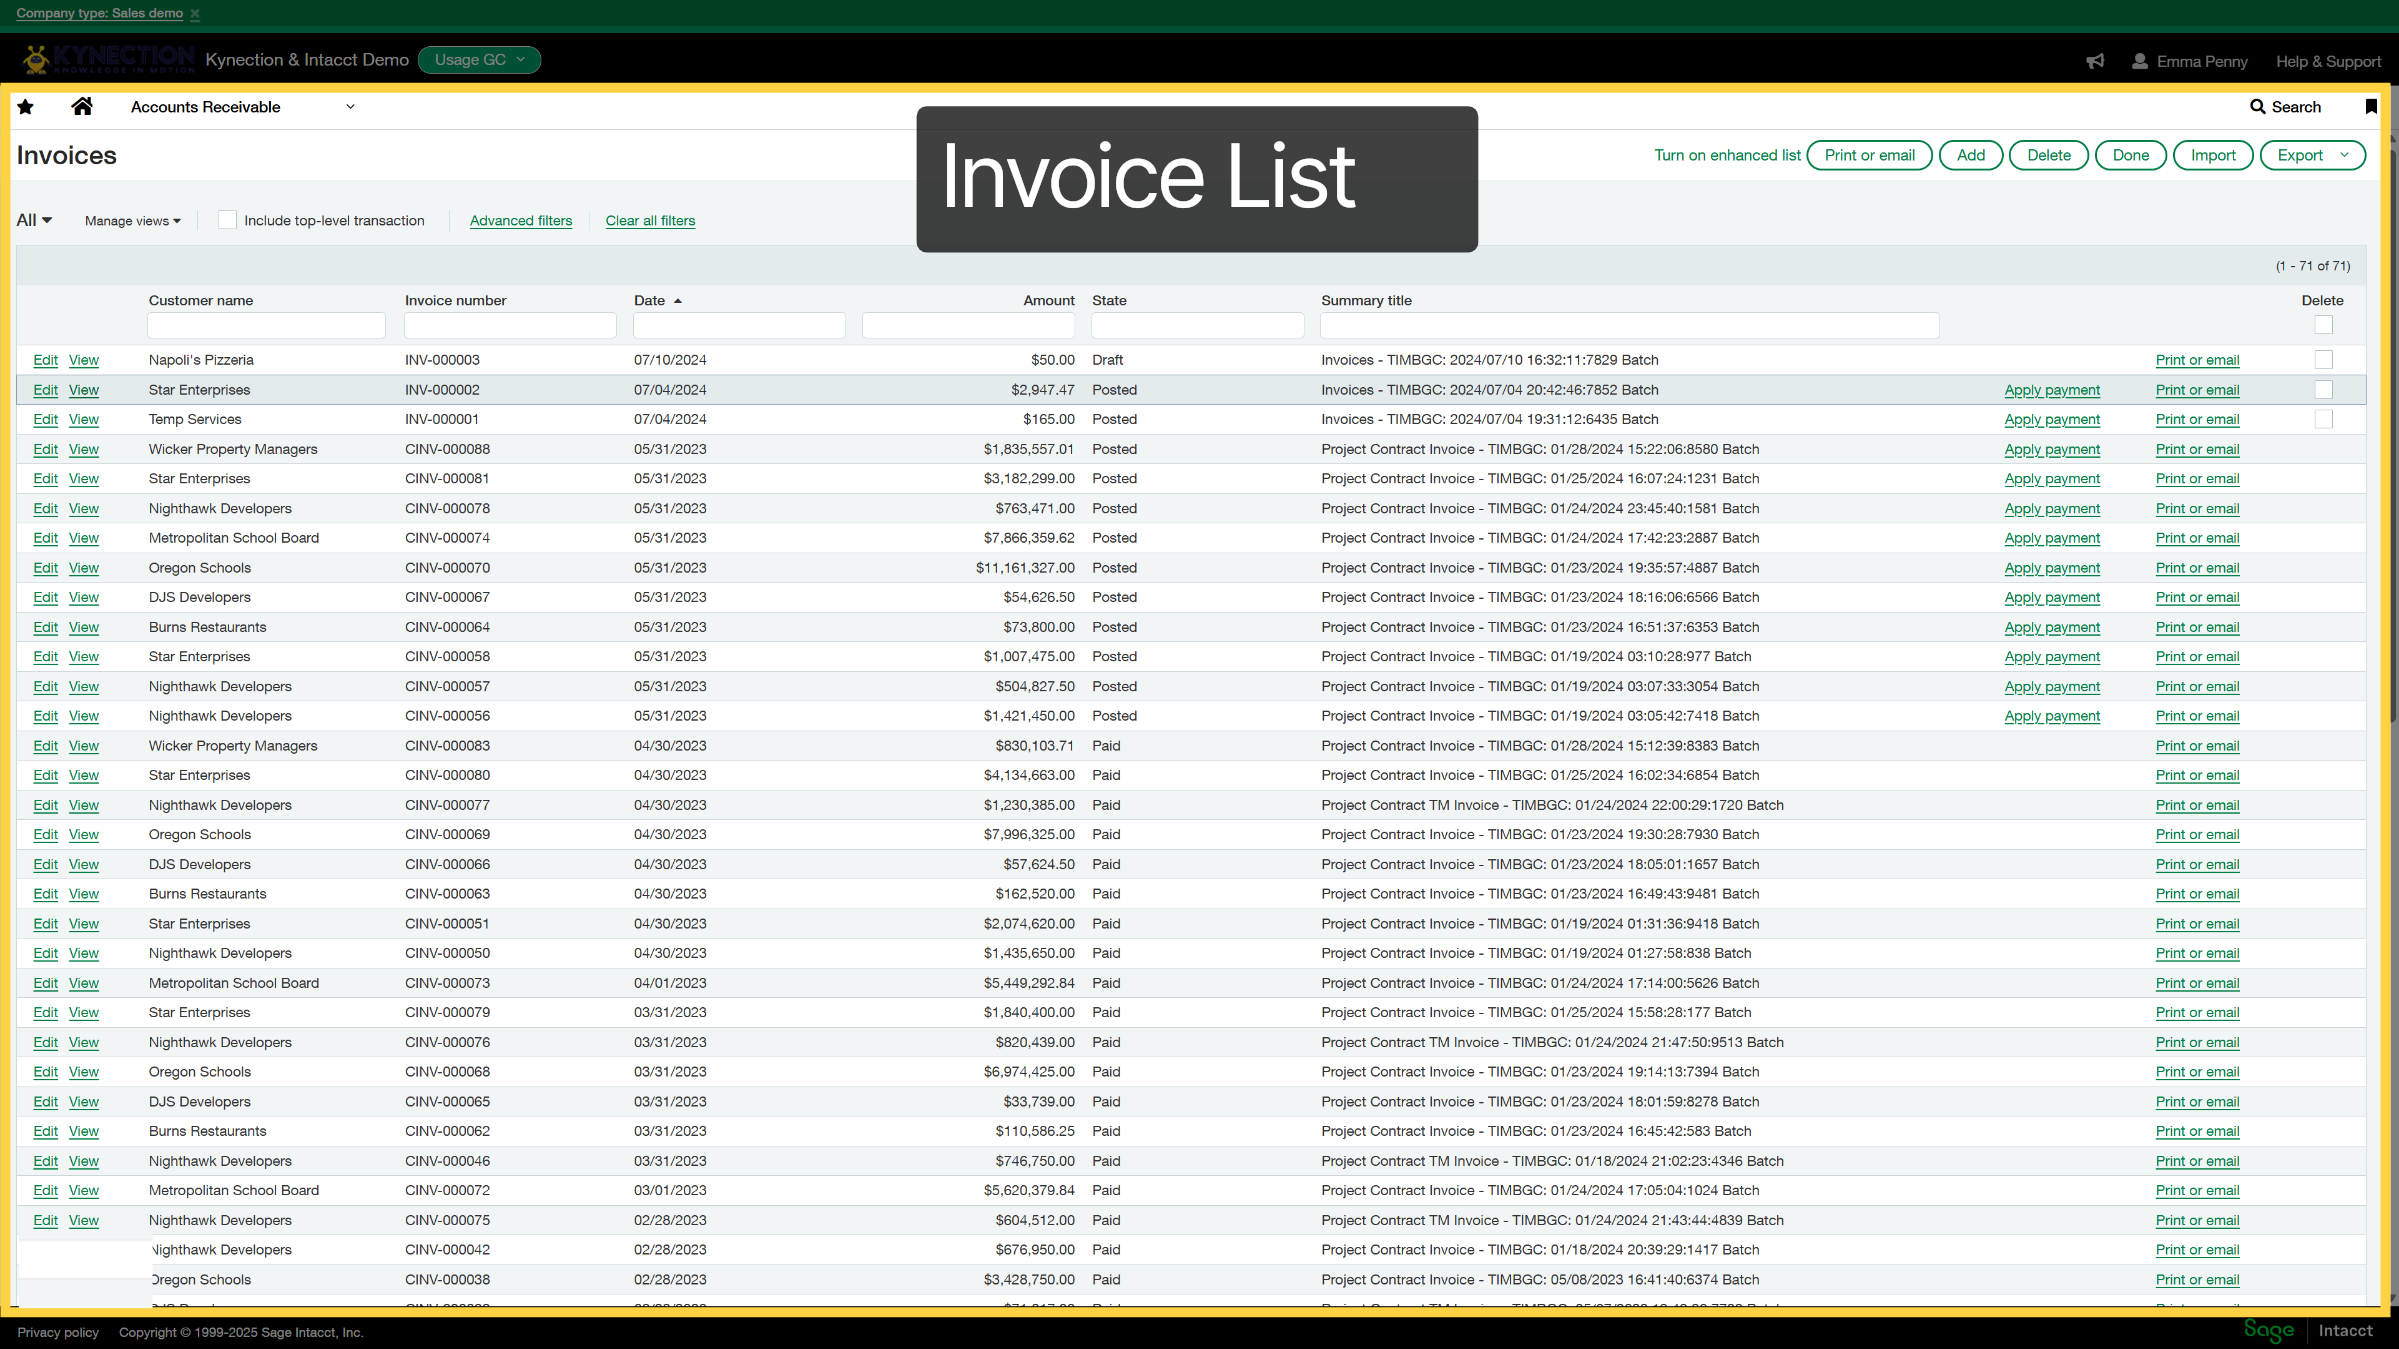
Task: Click Turn on enhanced list link
Action: [x=1727, y=155]
